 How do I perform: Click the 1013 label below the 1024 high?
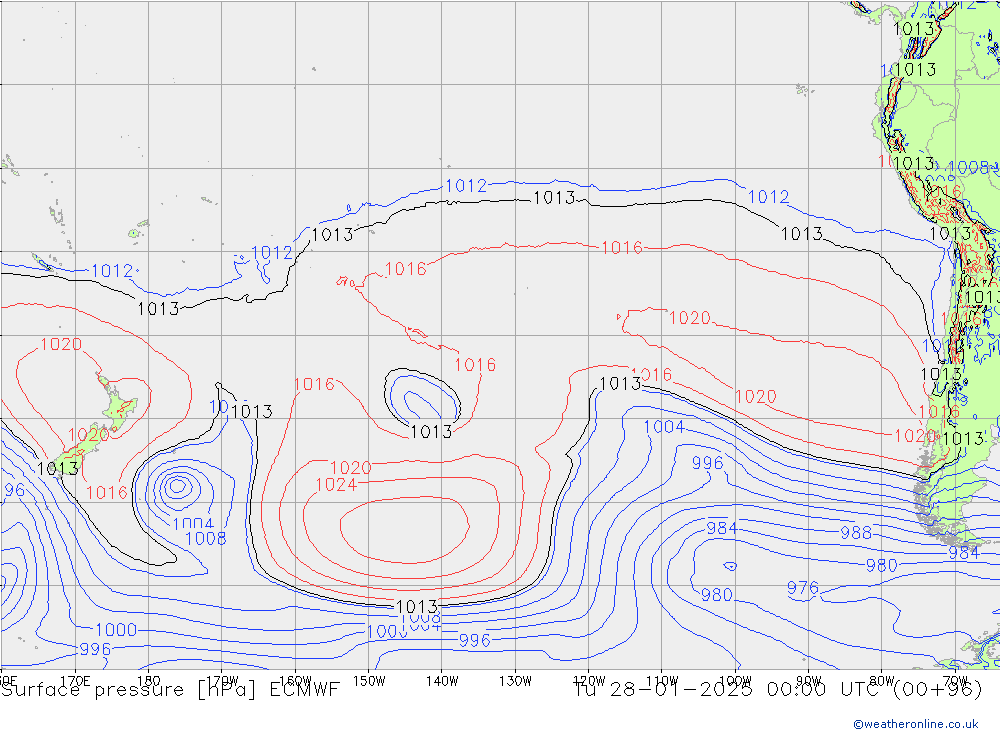[417, 606]
